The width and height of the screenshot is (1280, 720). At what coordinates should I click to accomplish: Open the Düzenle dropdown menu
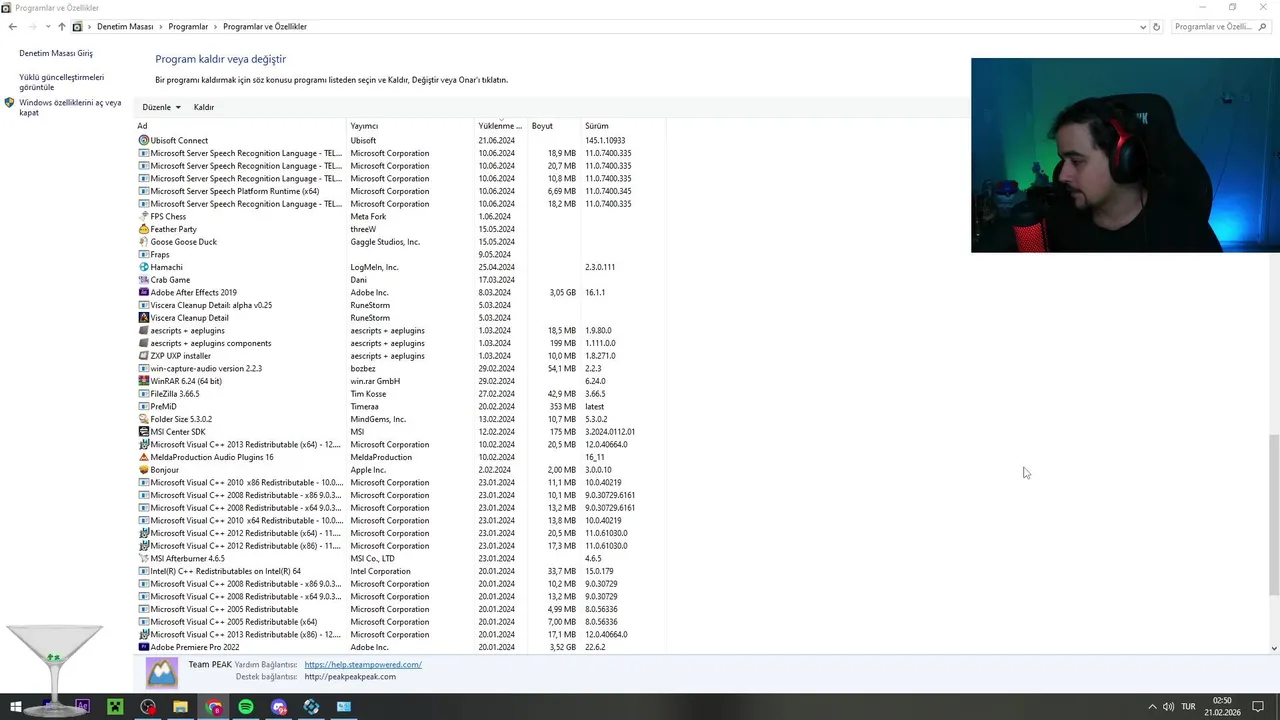161,107
